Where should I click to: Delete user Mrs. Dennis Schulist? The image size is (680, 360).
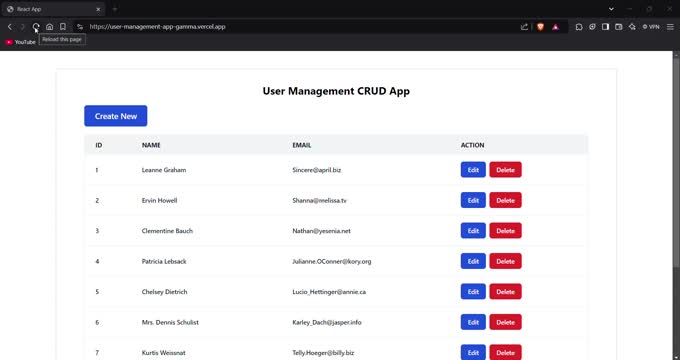click(x=505, y=322)
